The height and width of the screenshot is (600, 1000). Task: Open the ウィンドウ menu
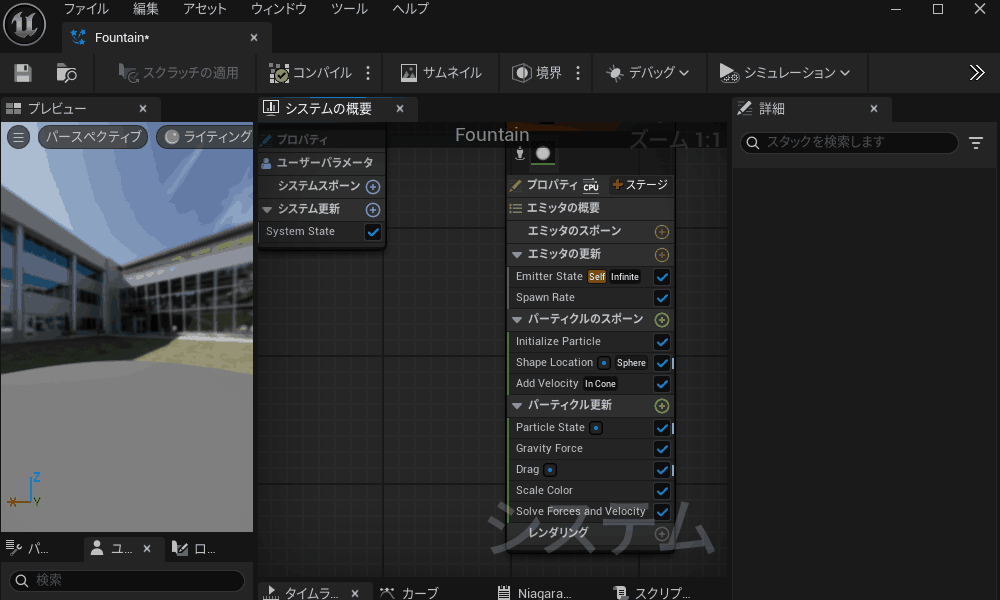pyautogui.click(x=278, y=9)
